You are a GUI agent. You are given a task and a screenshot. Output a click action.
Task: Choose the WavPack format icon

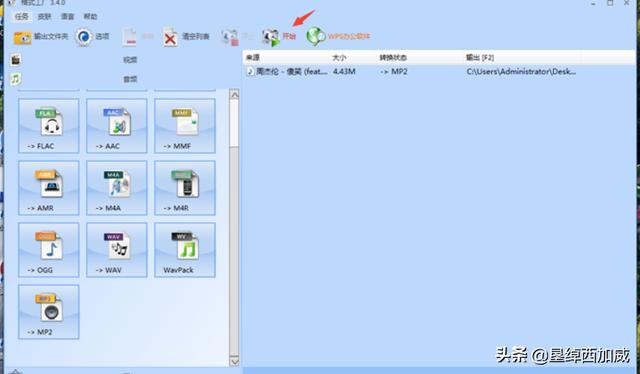185,250
